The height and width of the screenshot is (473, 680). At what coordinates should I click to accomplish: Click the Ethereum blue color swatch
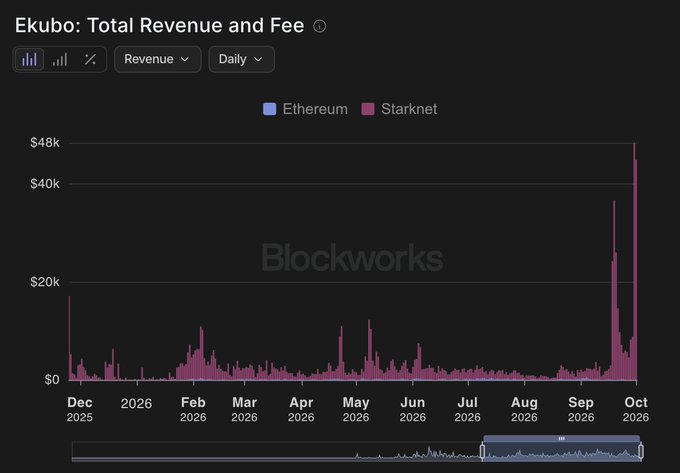click(269, 109)
